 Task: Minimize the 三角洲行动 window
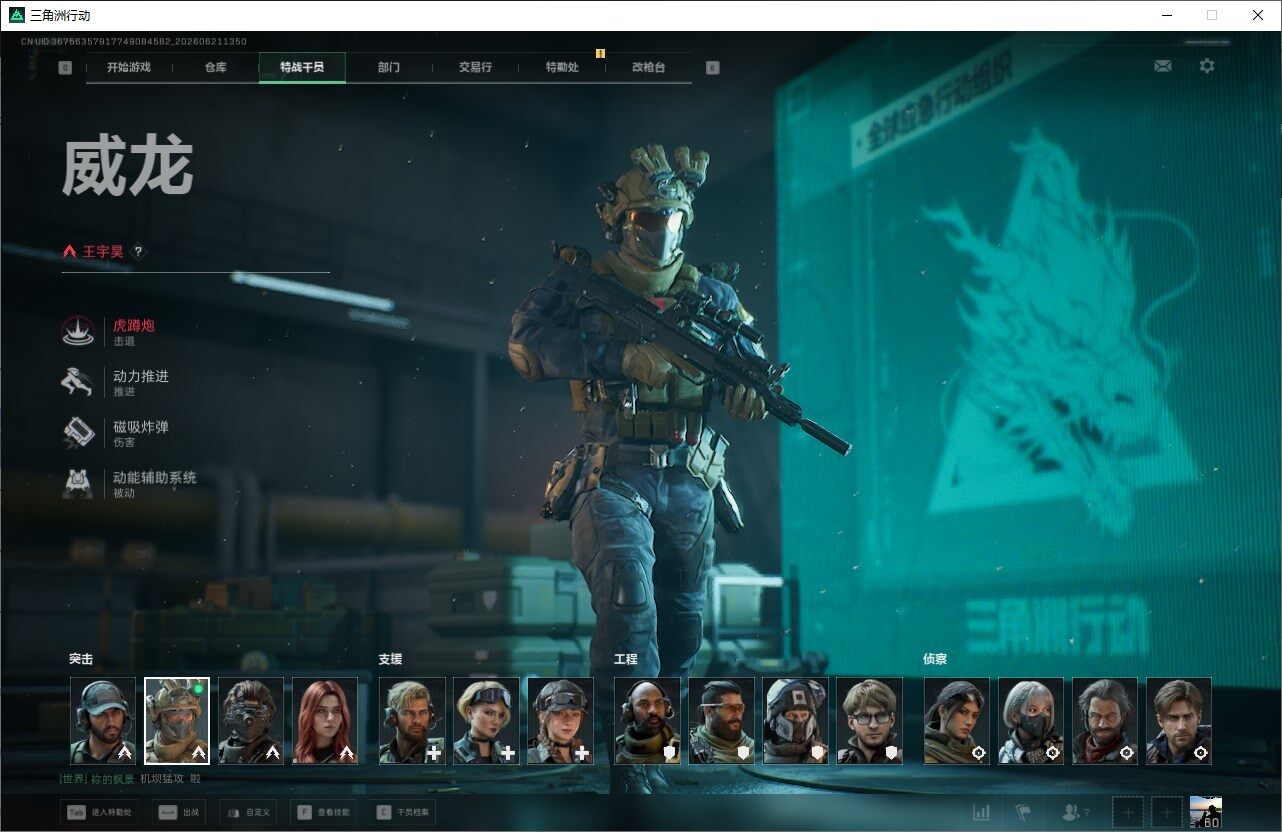pos(1167,15)
